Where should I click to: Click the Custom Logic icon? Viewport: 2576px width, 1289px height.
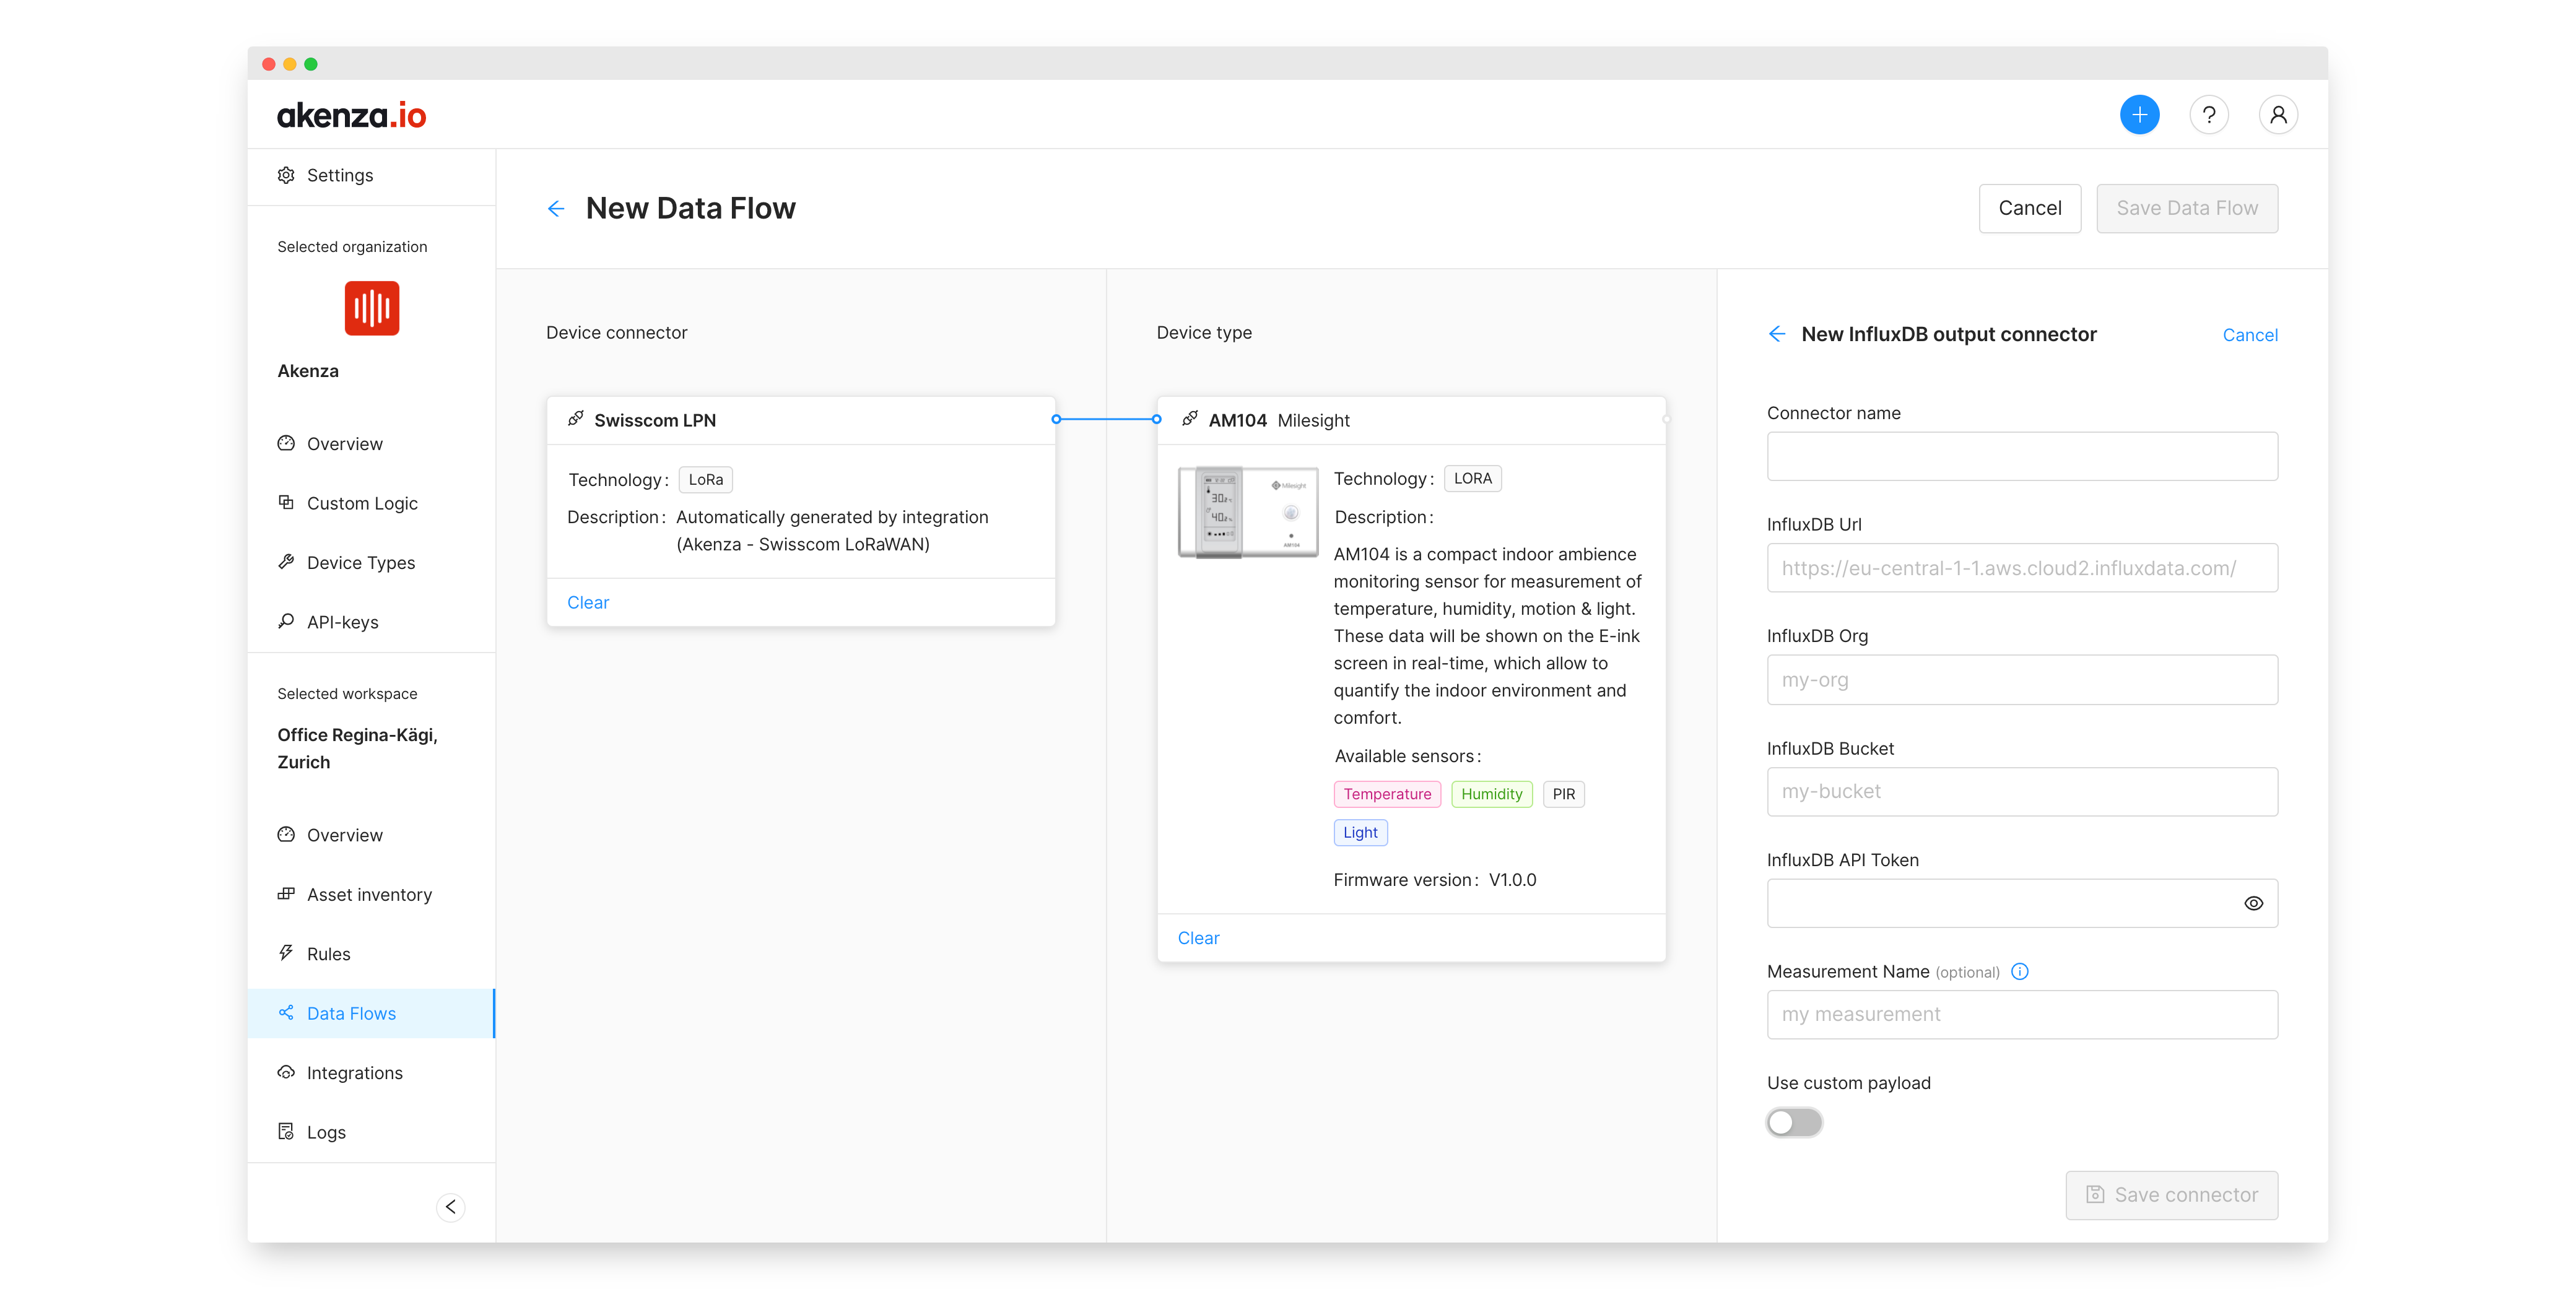point(286,502)
